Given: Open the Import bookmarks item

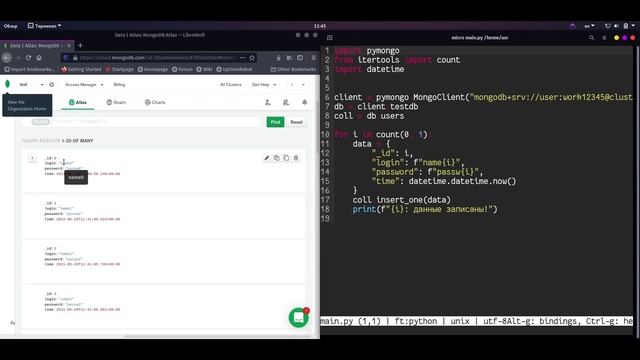Looking at the screenshot, I should pos(29,69).
